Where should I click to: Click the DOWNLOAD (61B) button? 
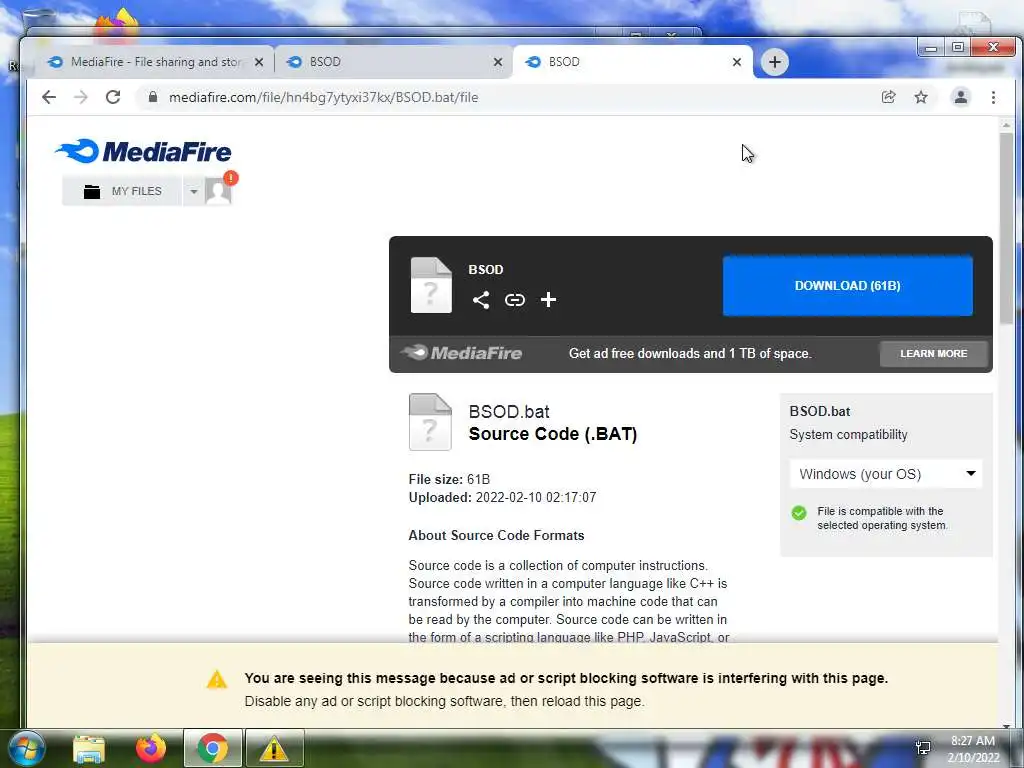848,285
